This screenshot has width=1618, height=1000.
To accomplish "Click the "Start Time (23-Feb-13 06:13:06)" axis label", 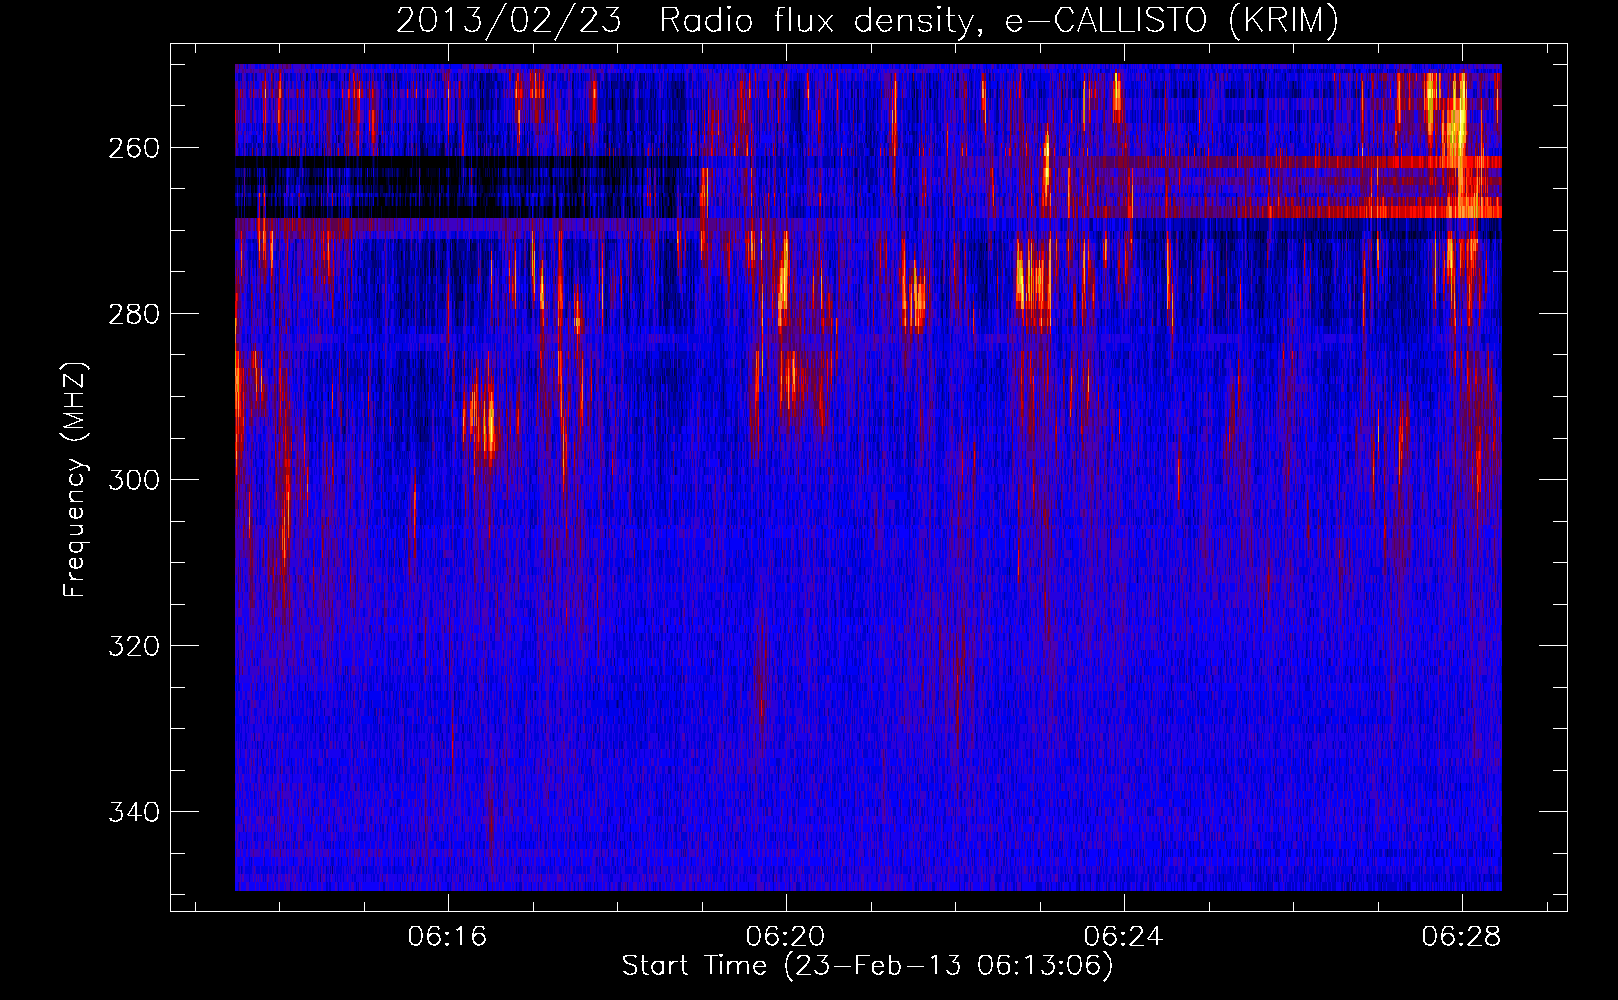I will [x=867, y=966].
